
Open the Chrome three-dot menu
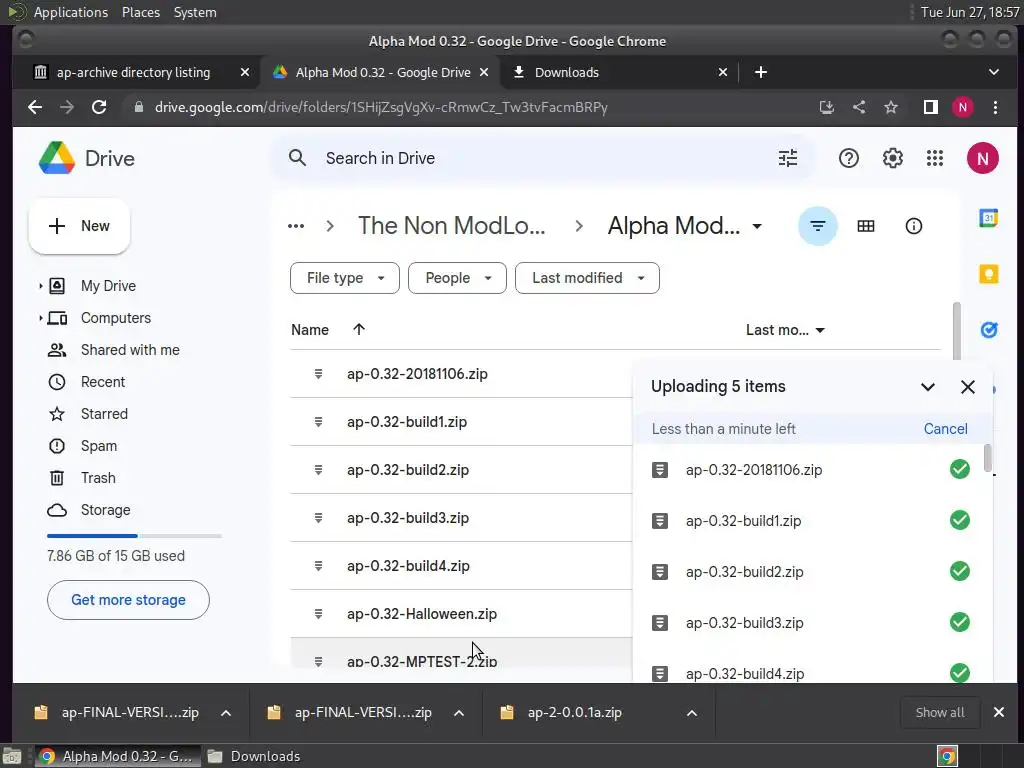(x=995, y=107)
